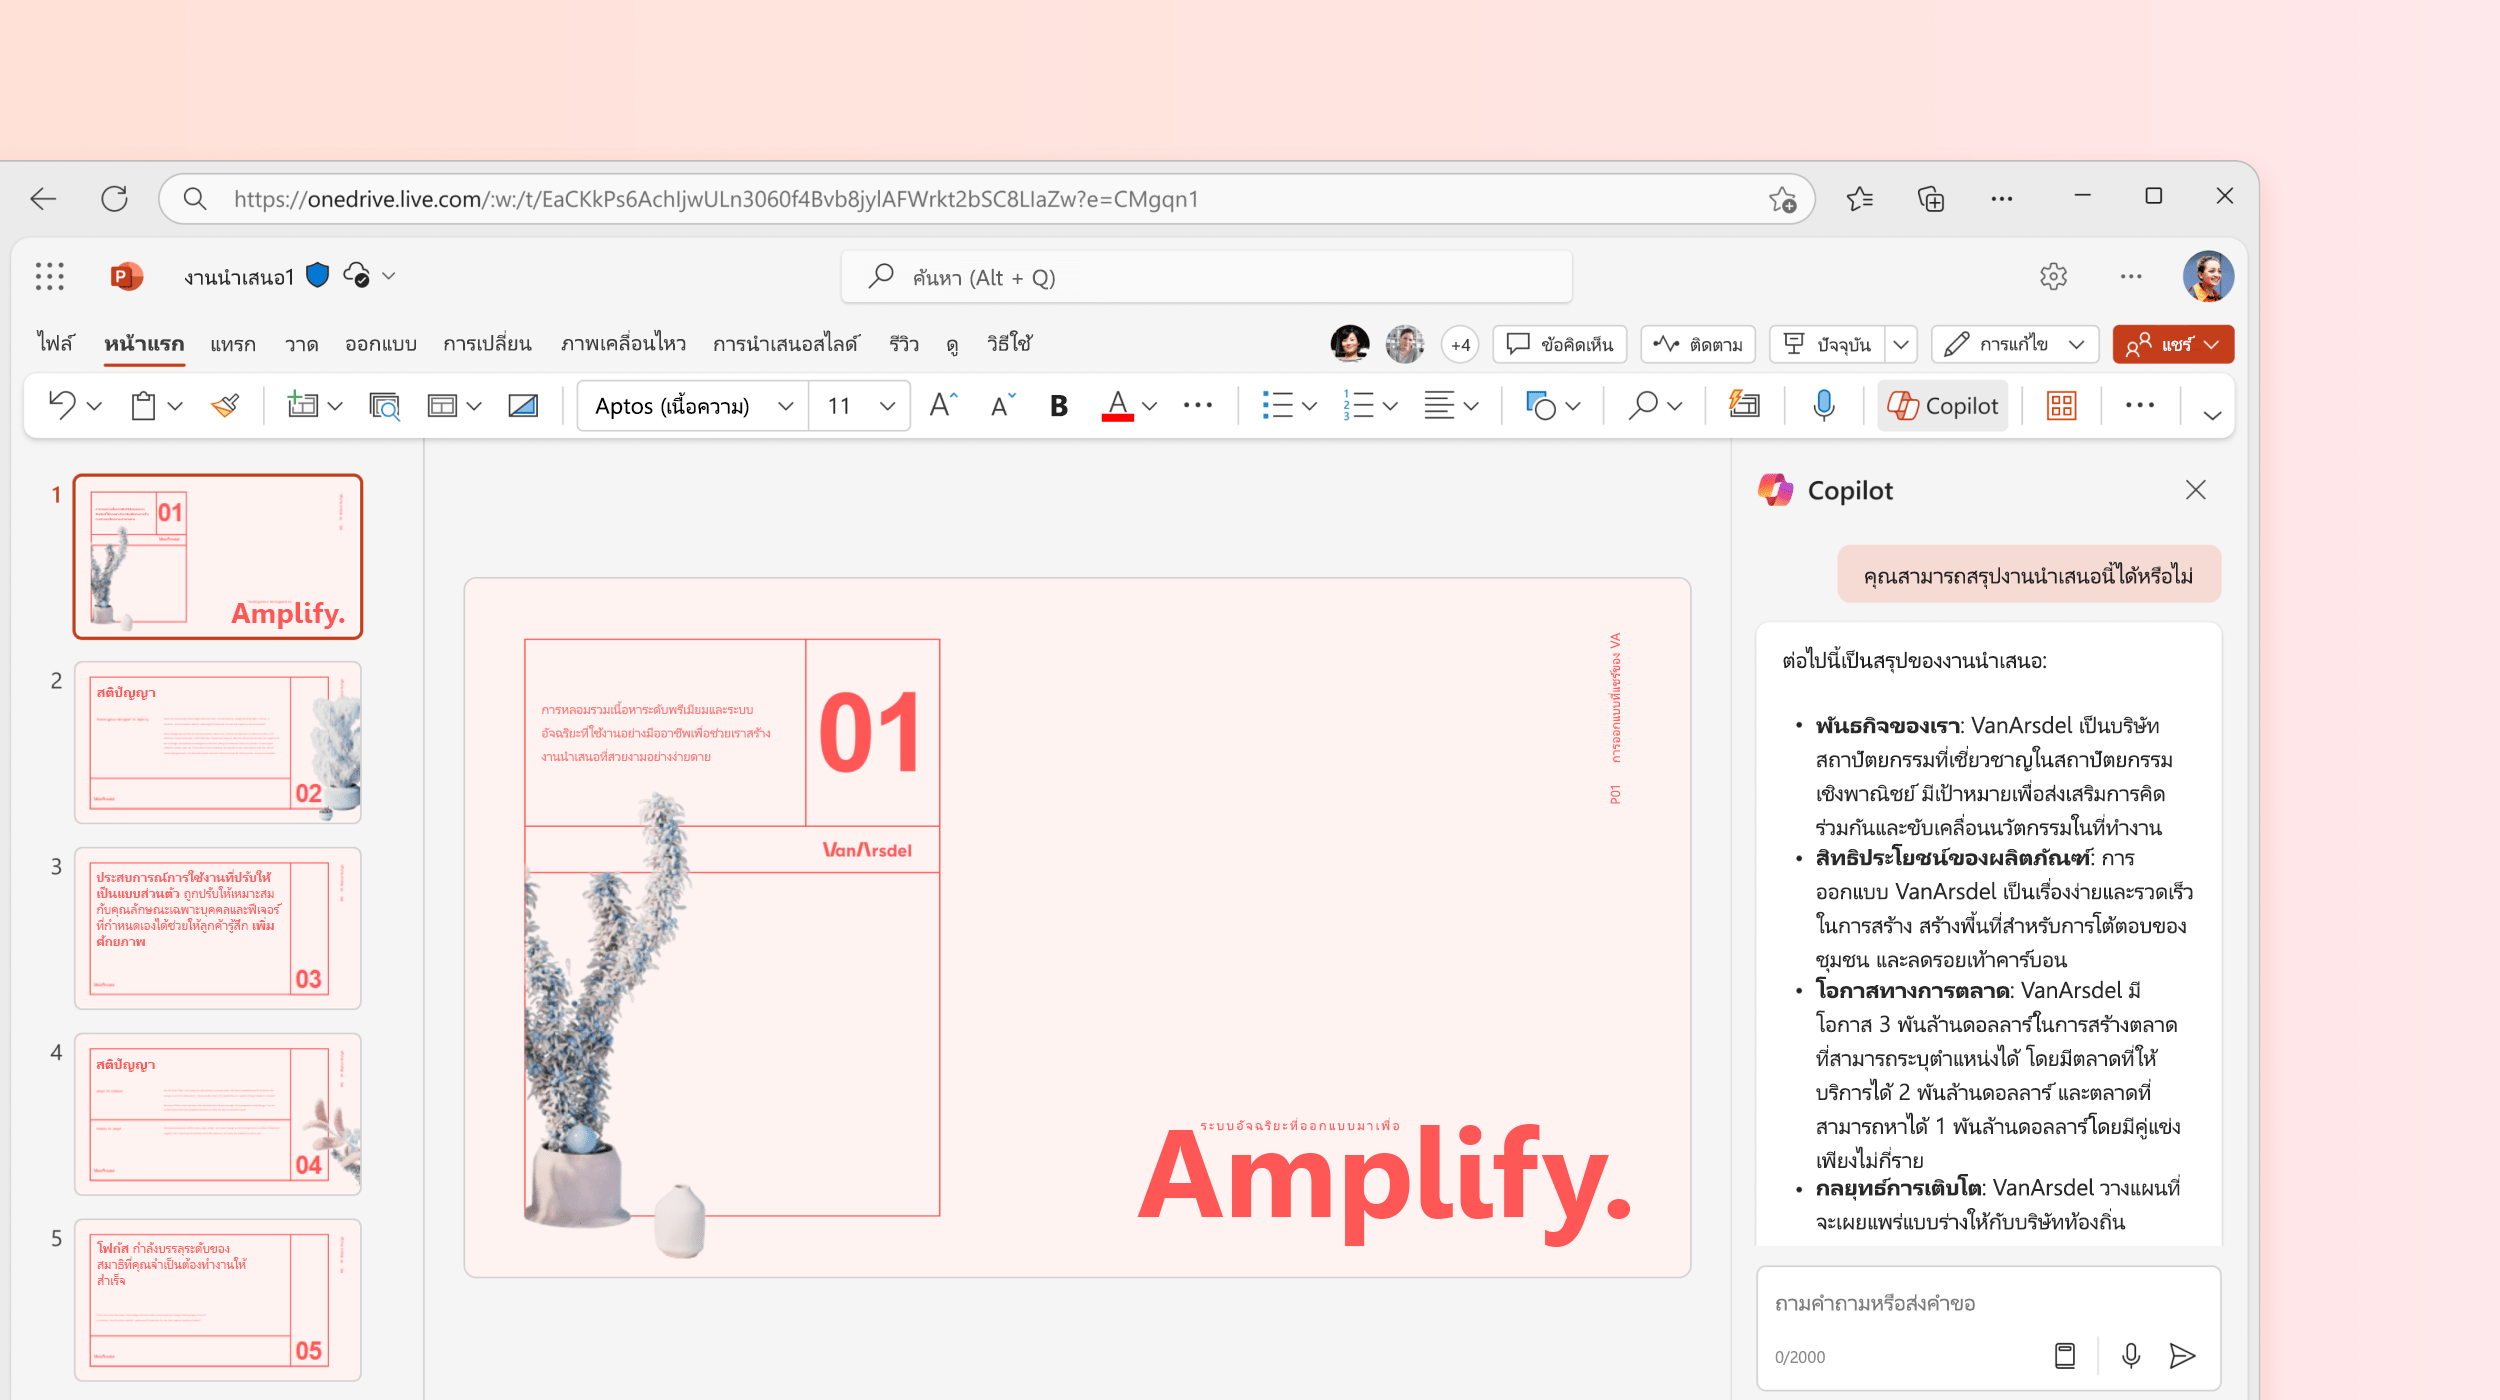
Task: Reload the browser page
Action: [114, 198]
